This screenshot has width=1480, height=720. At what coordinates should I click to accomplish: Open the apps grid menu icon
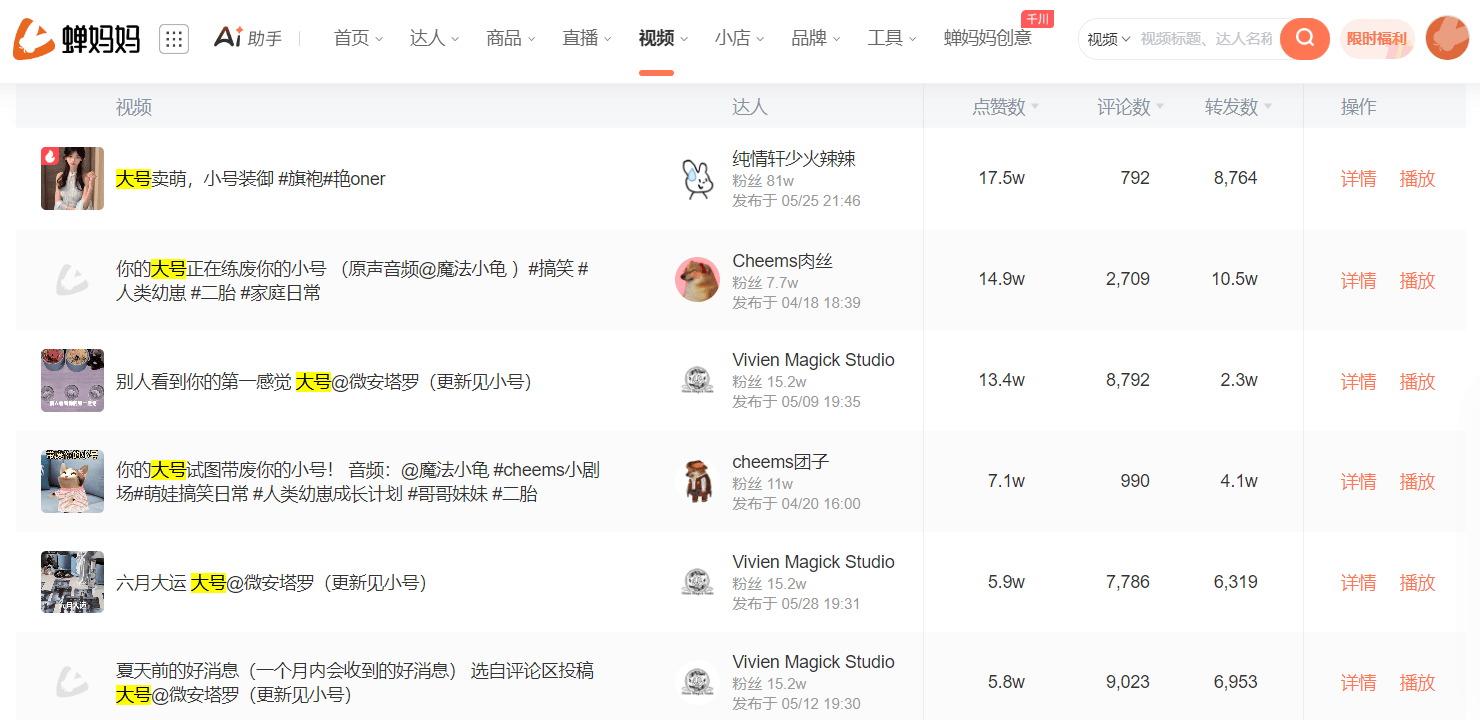point(174,39)
